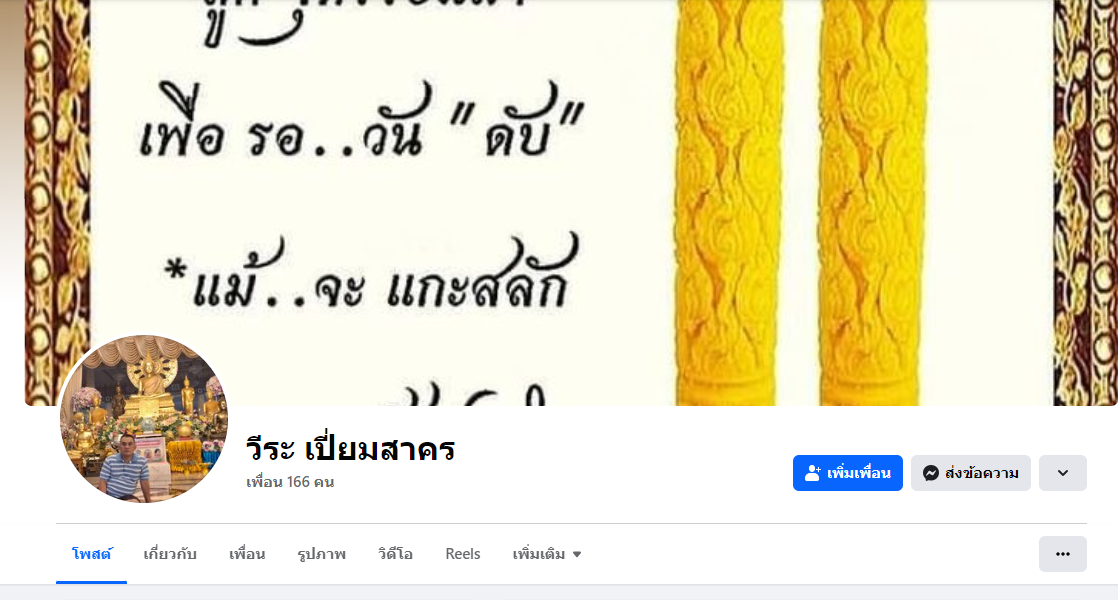
Task: Open the เกี่ยวกับ tab
Action: pos(170,554)
